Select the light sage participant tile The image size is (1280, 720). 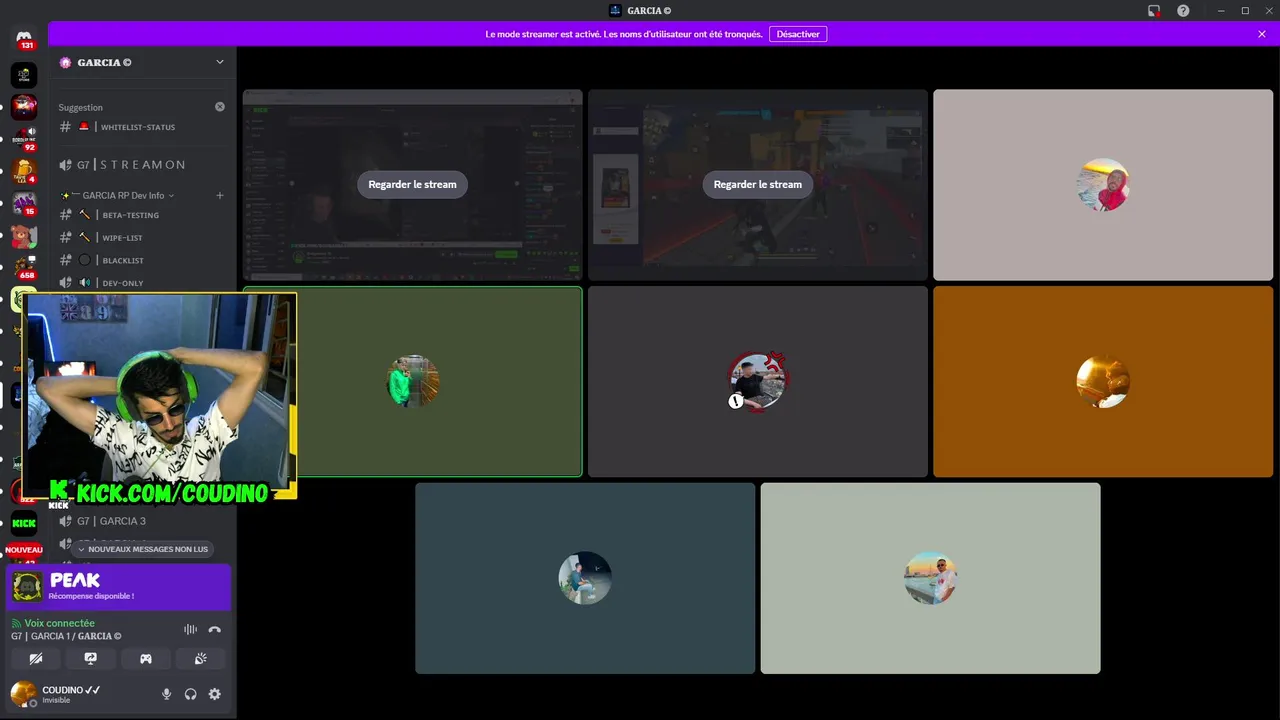pos(930,578)
